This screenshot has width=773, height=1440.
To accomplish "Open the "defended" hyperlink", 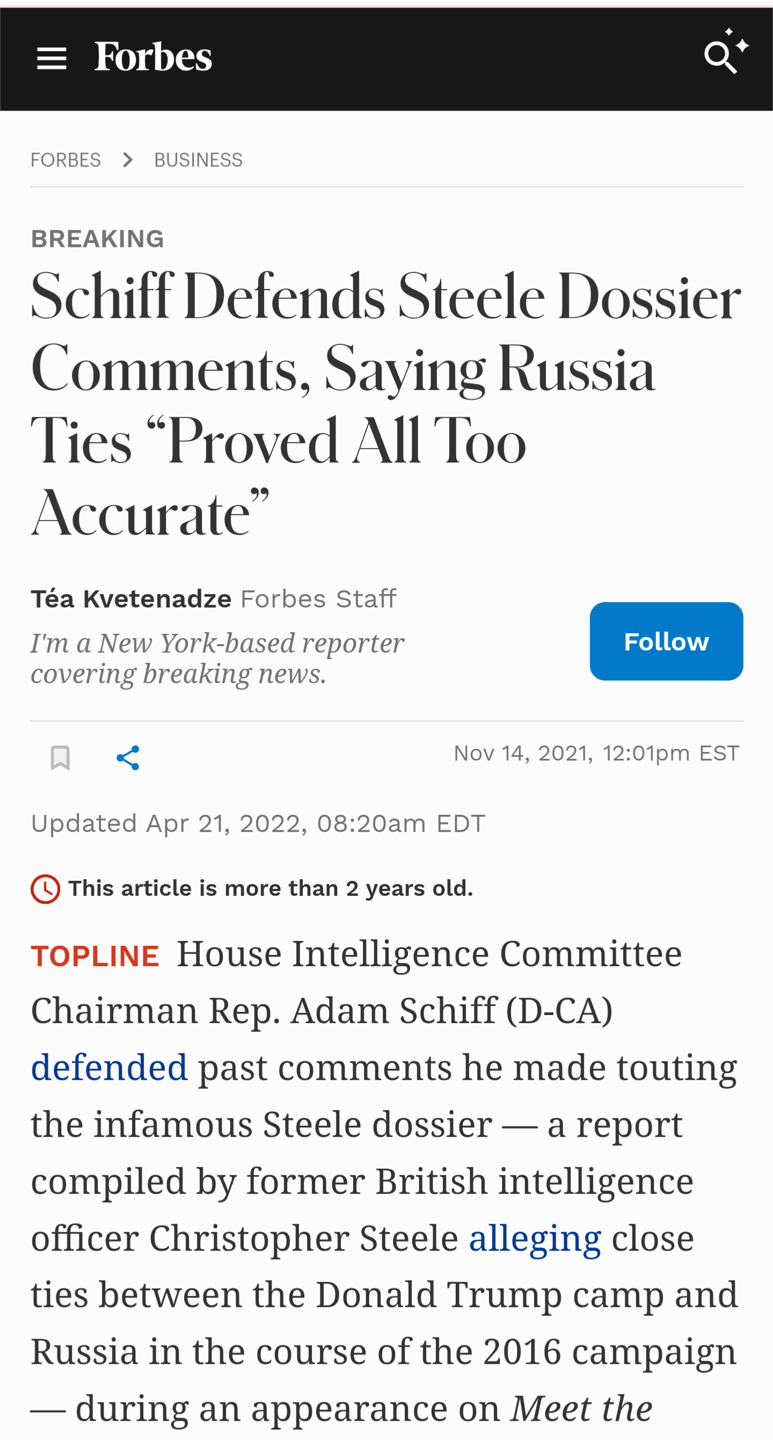I will [109, 1068].
